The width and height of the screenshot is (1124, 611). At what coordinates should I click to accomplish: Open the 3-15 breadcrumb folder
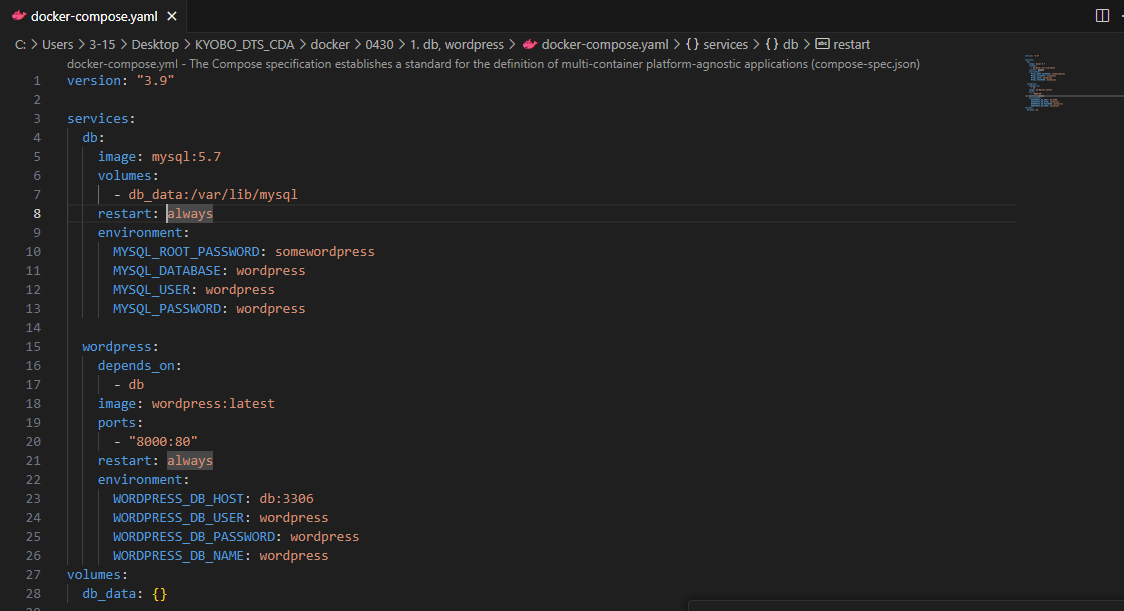click(102, 44)
